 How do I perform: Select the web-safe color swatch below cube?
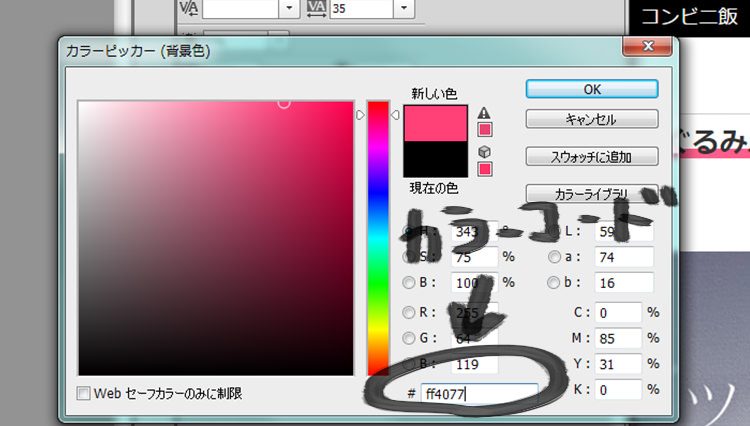(485, 169)
